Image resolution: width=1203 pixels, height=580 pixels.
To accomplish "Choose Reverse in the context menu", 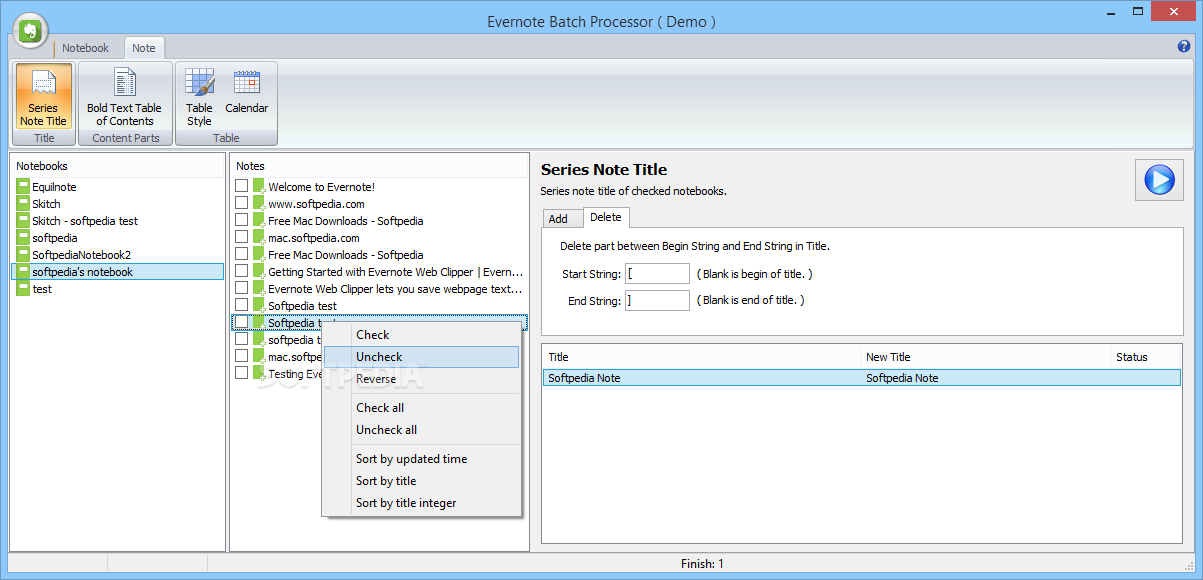I will (x=421, y=379).
